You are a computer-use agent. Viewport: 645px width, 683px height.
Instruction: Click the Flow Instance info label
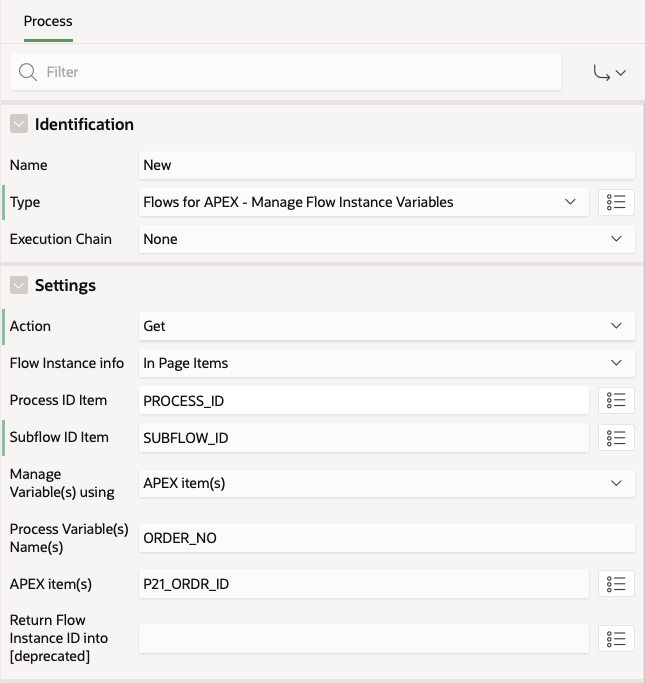67,363
